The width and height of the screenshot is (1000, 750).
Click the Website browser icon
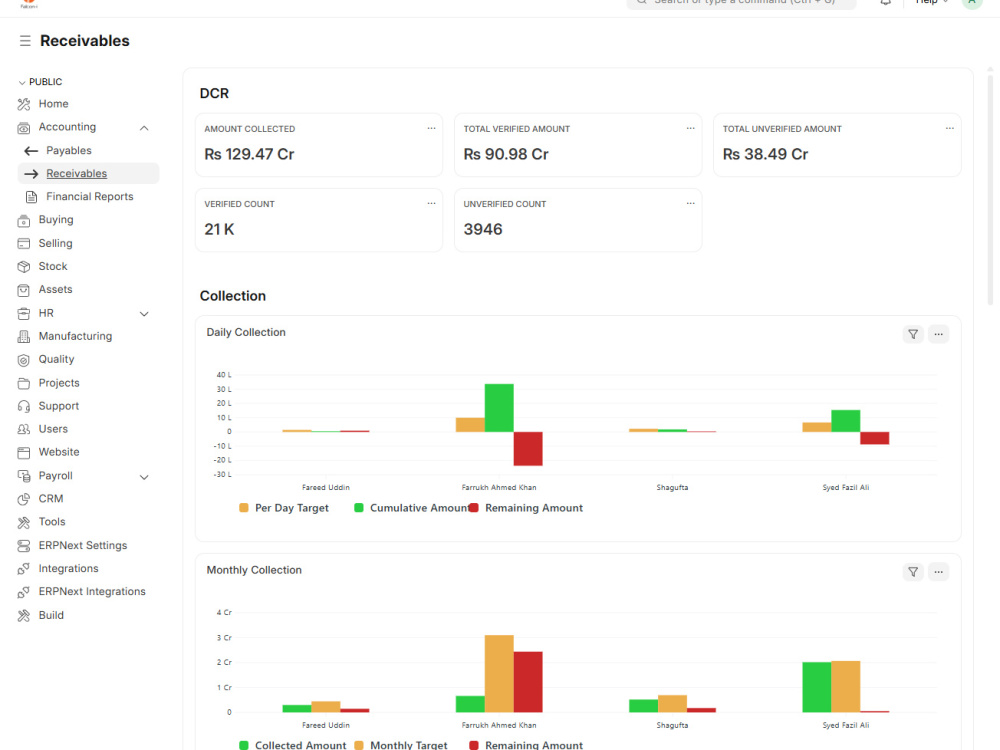(x=24, y=453)
